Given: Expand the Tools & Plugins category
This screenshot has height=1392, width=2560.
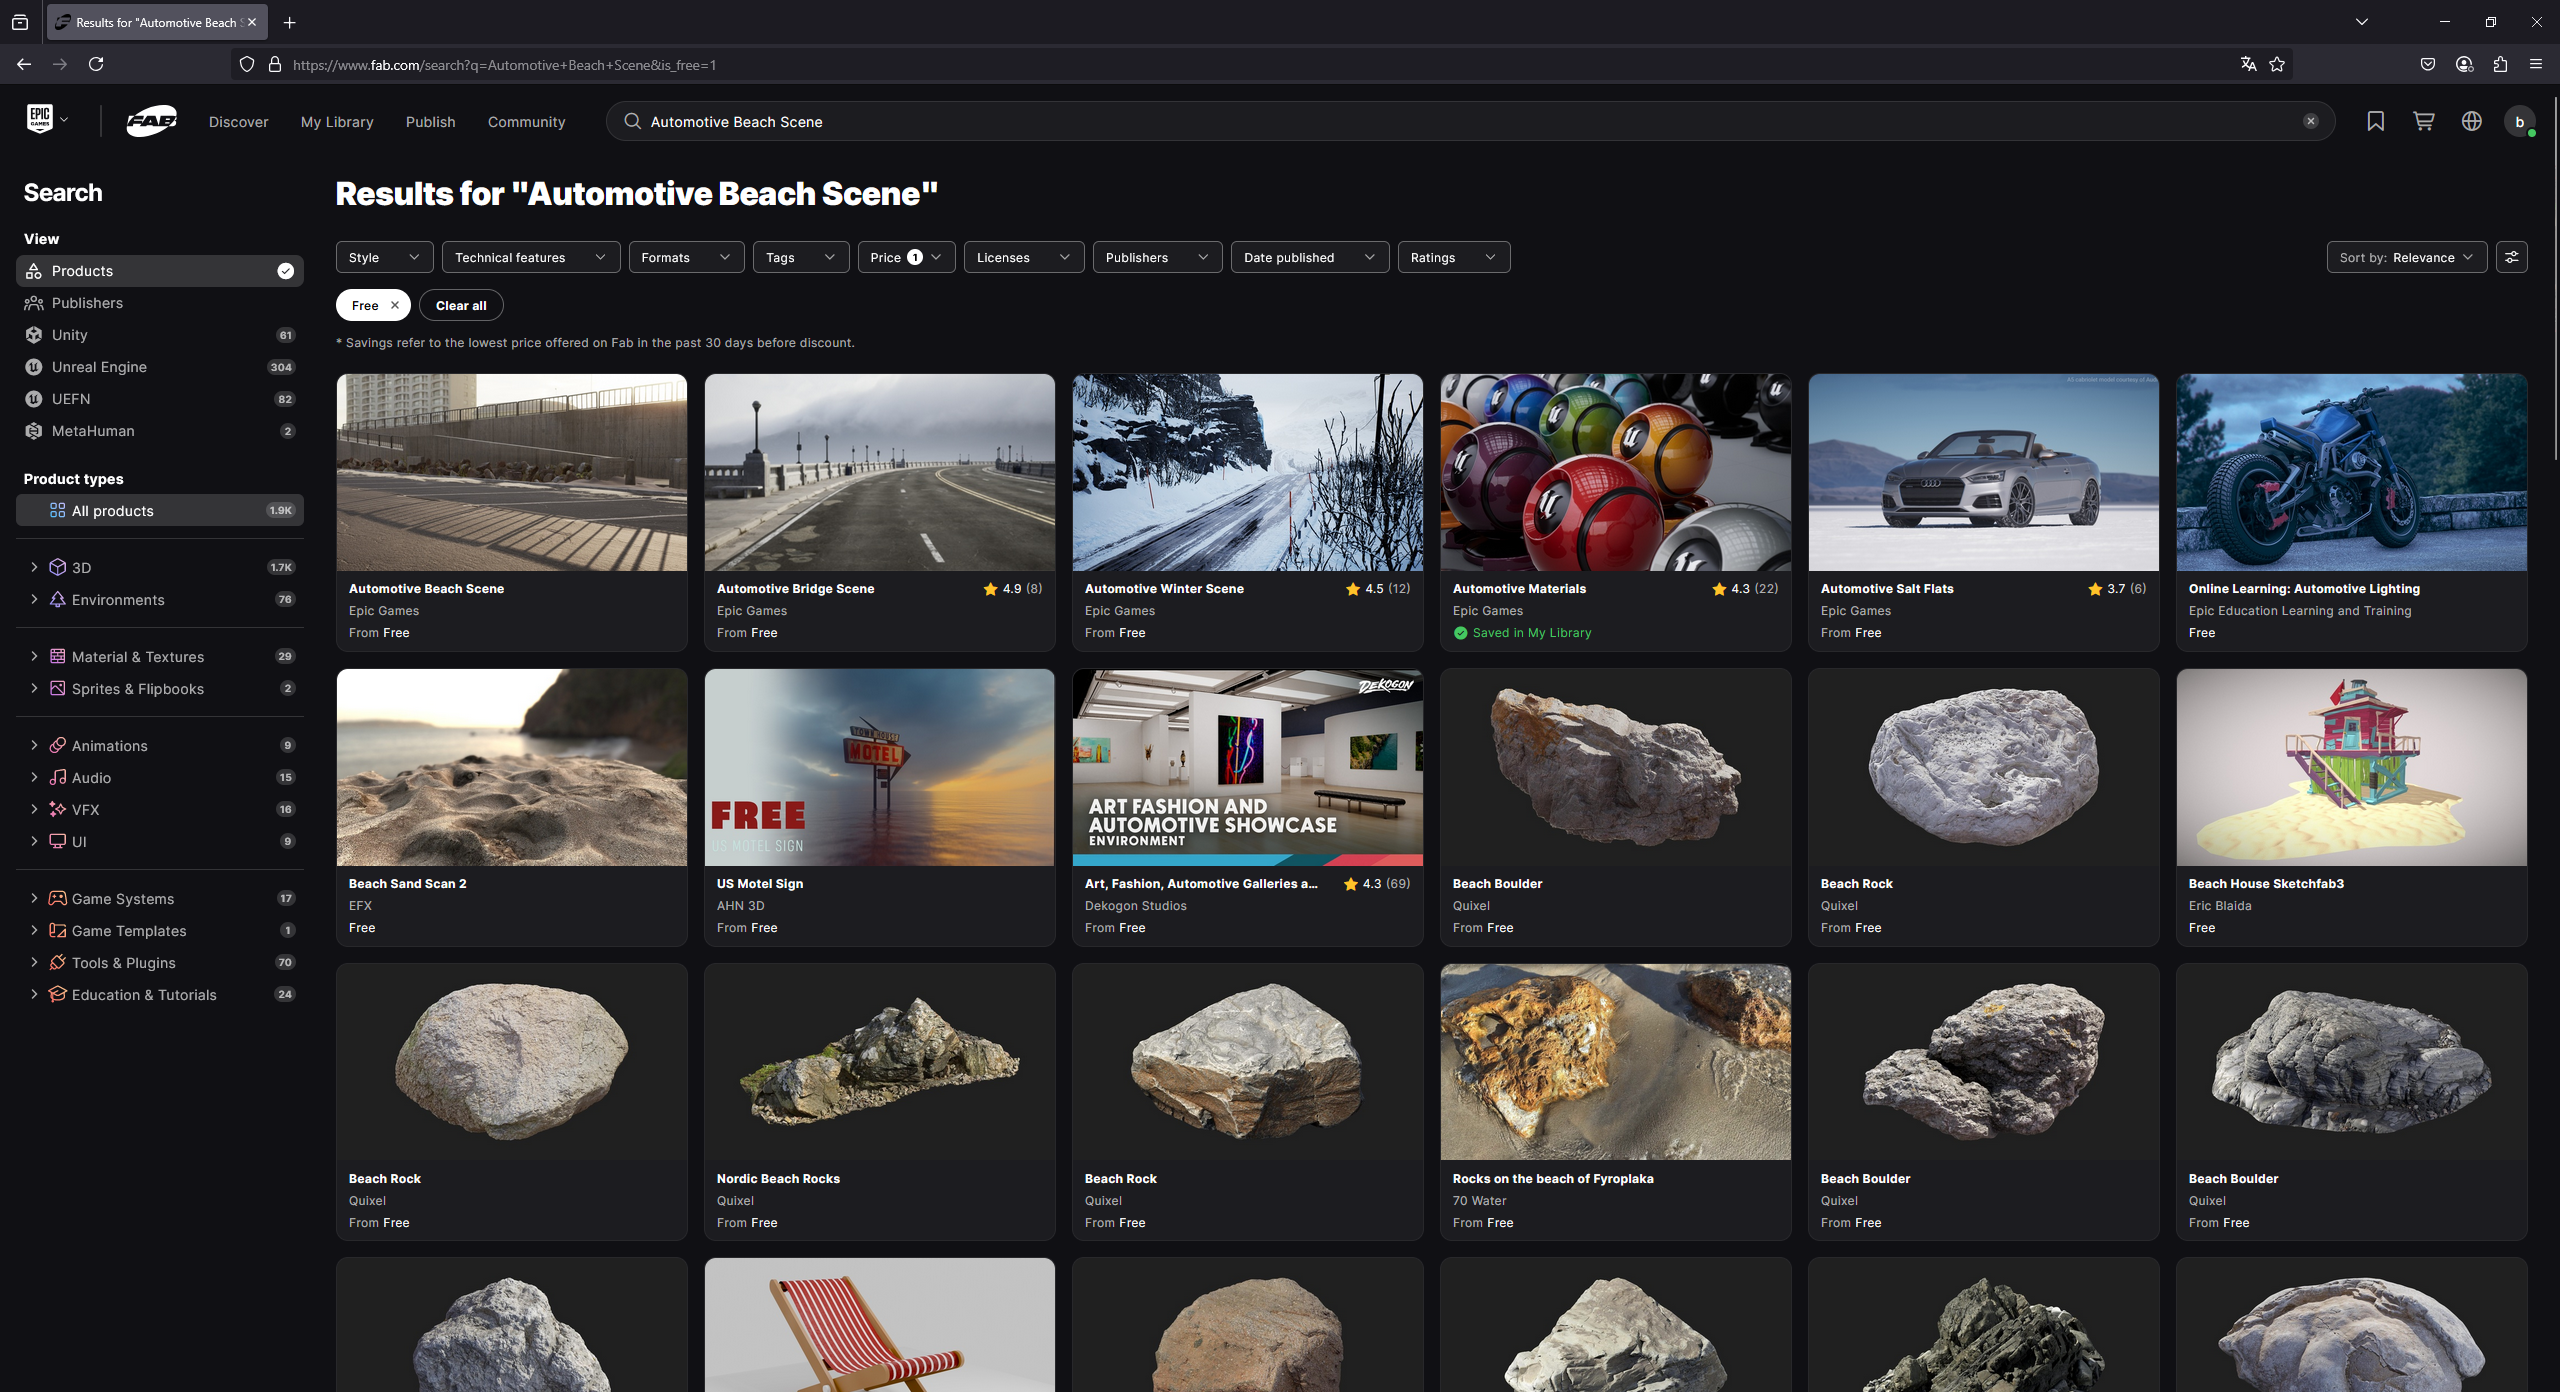Looking at the screenshot, I should point(34,963).
